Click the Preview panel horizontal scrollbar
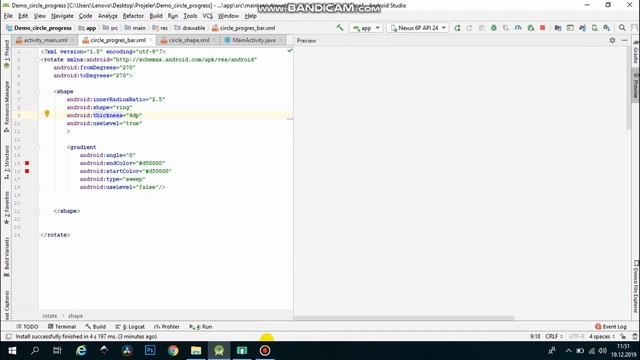 pos(404,318)
